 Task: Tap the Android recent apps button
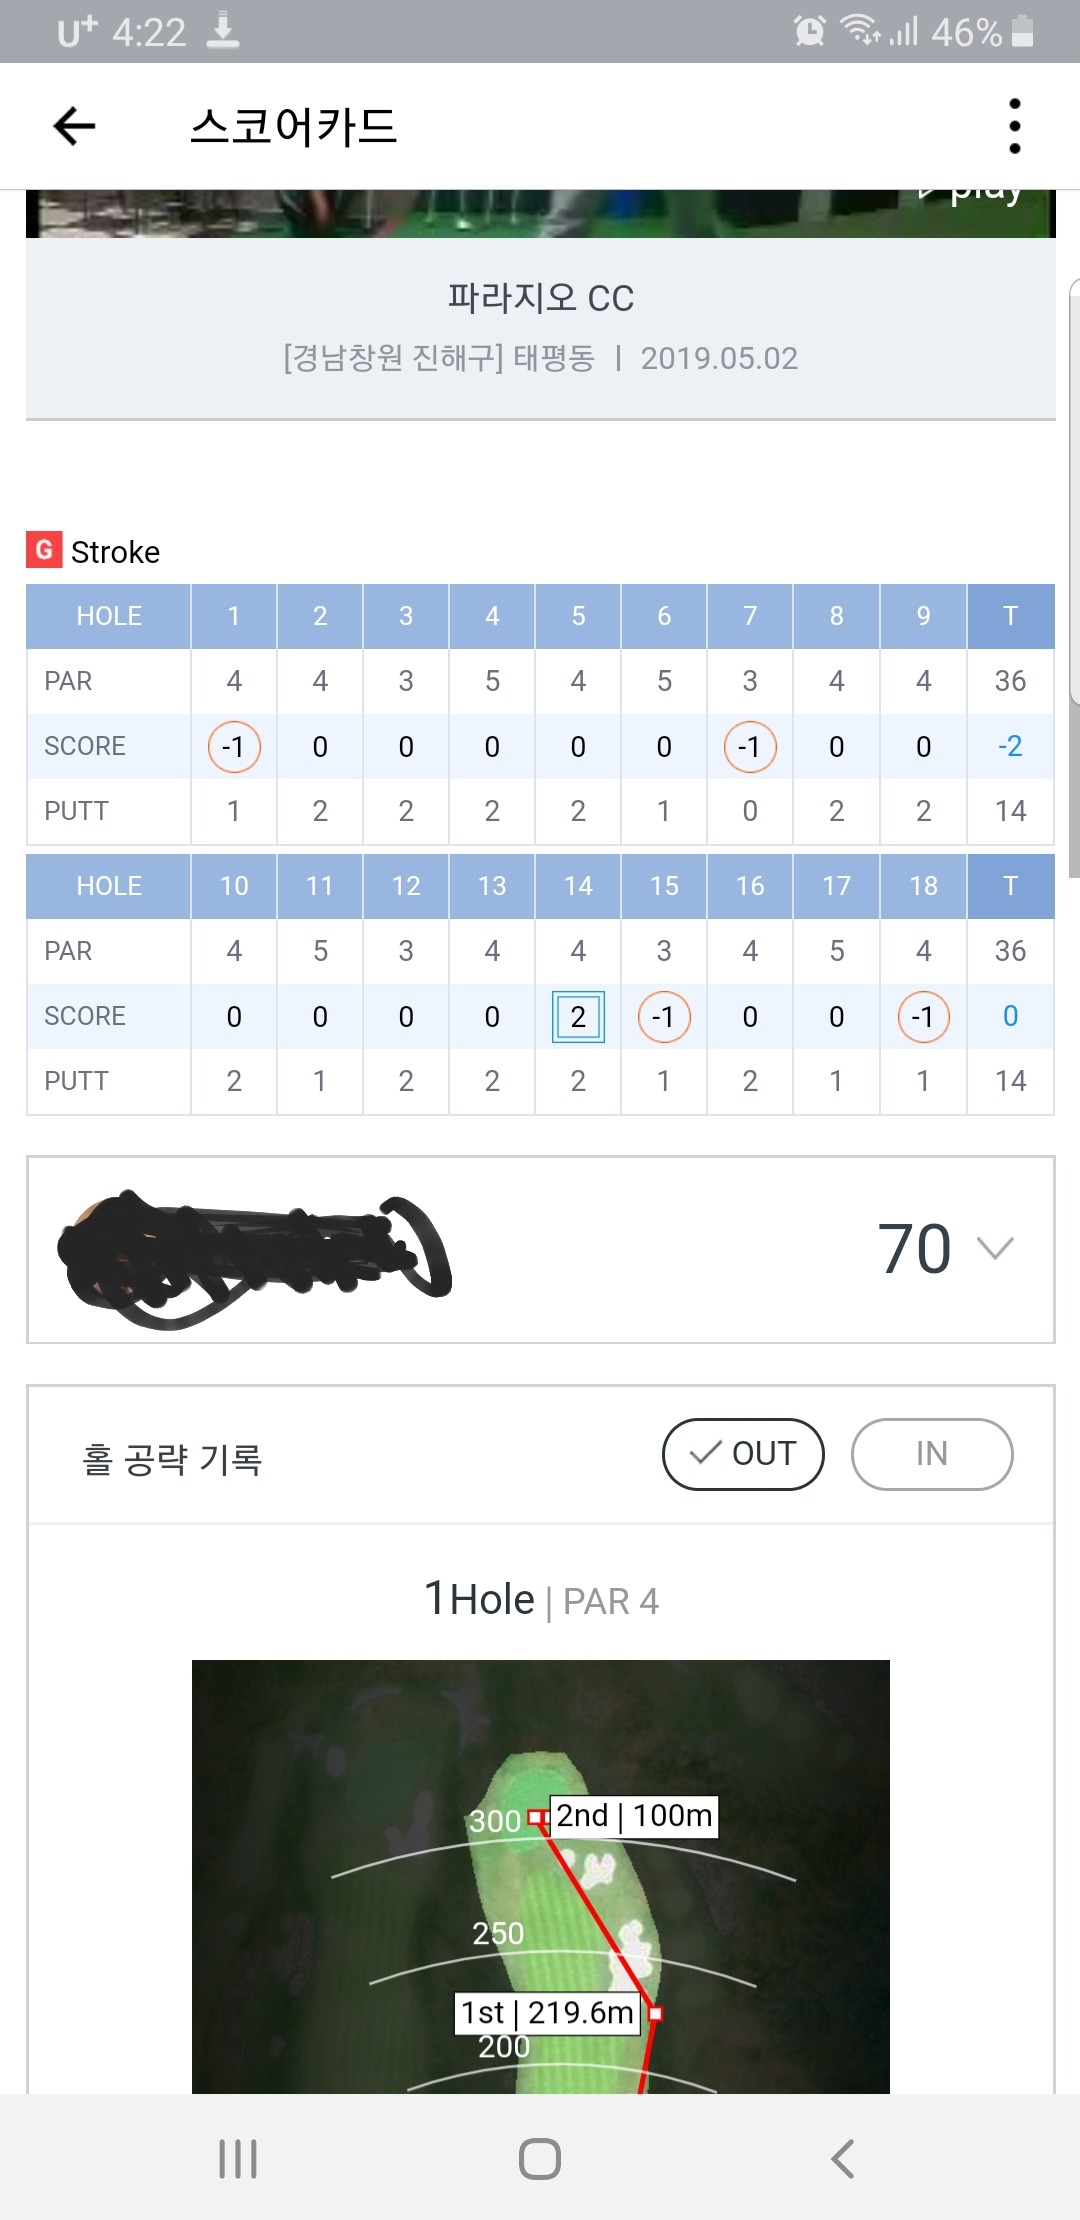[x=238, y=2158]
